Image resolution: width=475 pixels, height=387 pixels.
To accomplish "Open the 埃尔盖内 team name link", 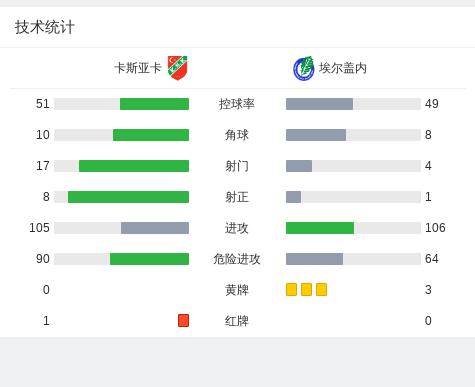I will pyautogui.click(x=343, y=68).
